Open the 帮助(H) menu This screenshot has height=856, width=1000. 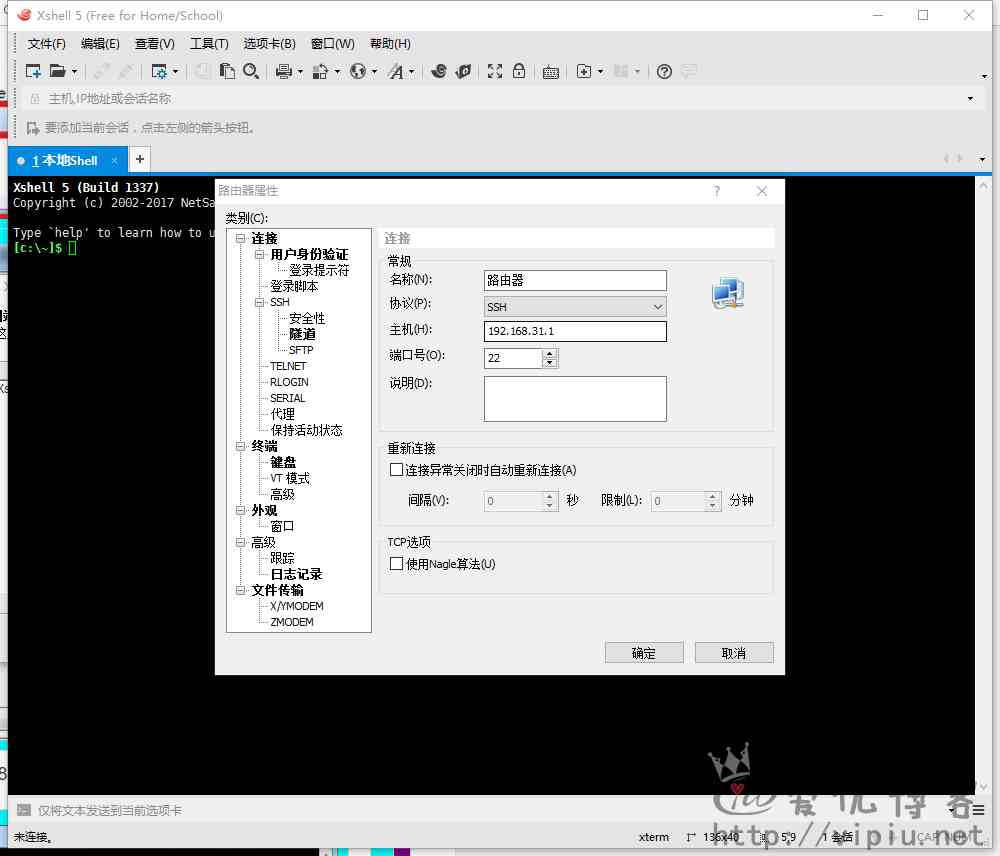pyautogui.click(x=390, y=43)
